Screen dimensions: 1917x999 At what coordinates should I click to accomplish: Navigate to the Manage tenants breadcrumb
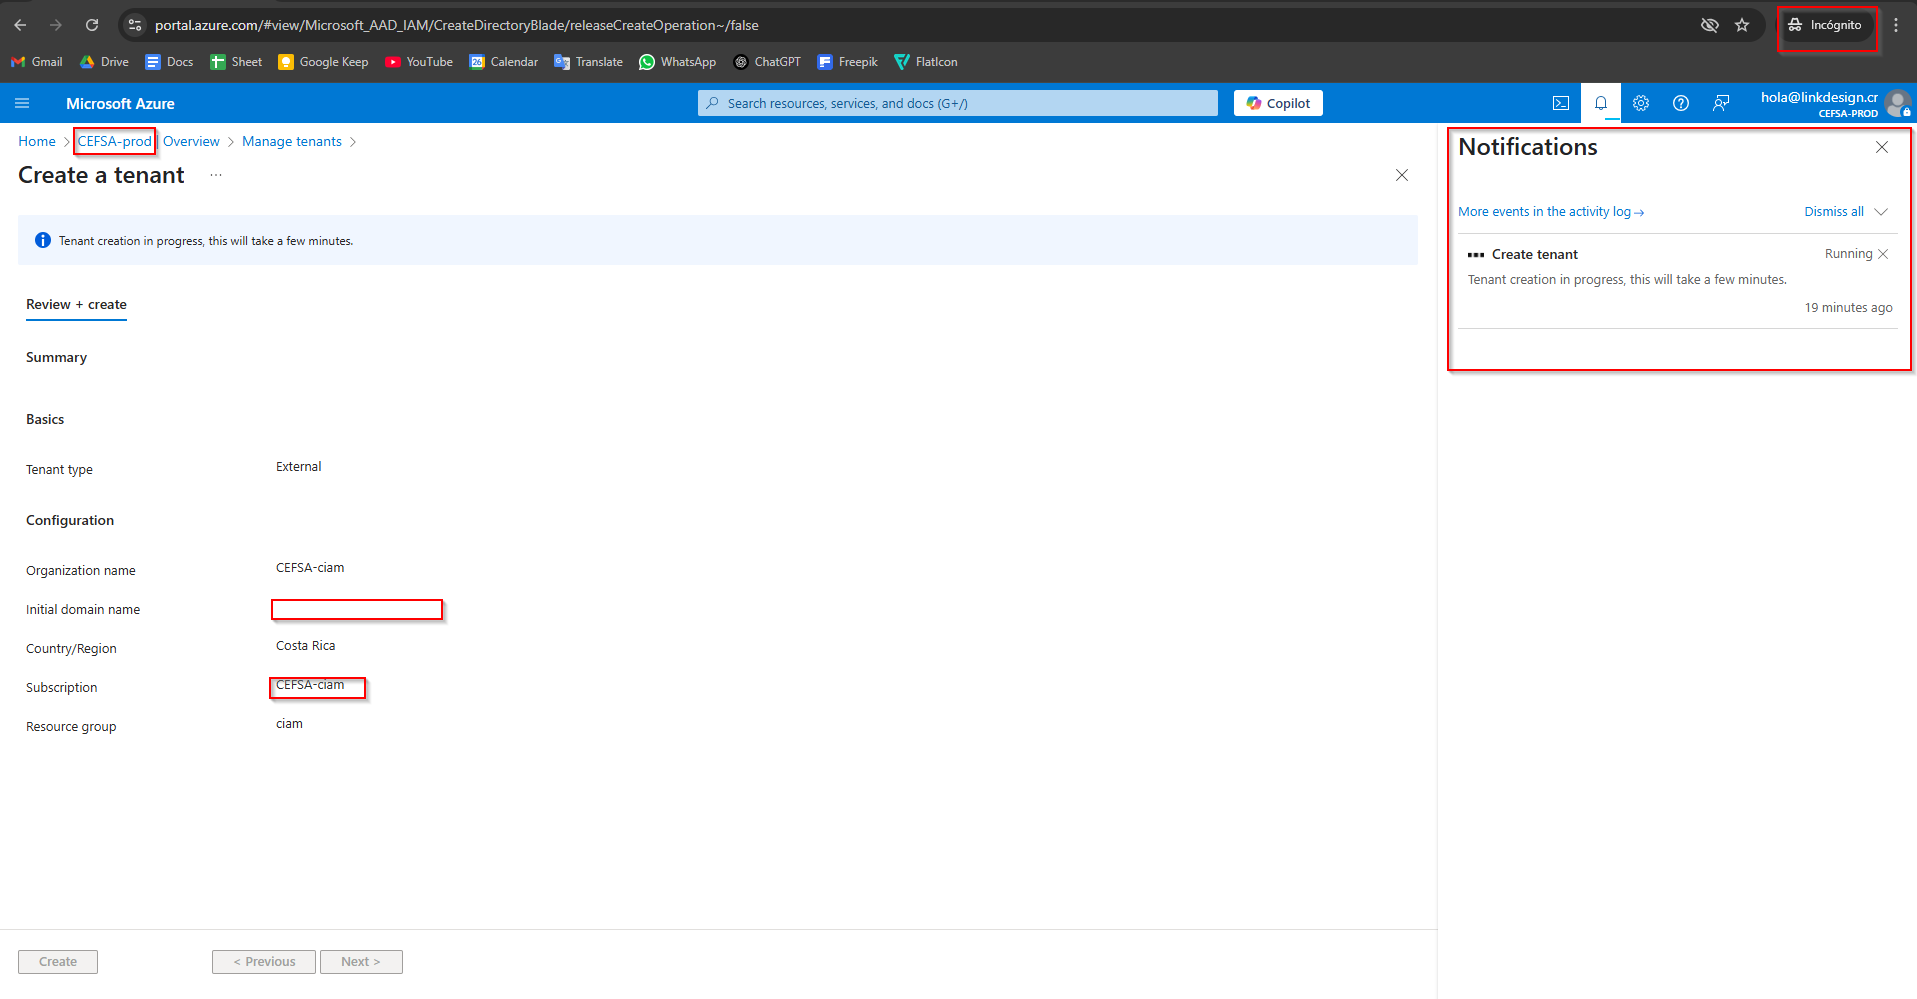[x=291, y=141]
